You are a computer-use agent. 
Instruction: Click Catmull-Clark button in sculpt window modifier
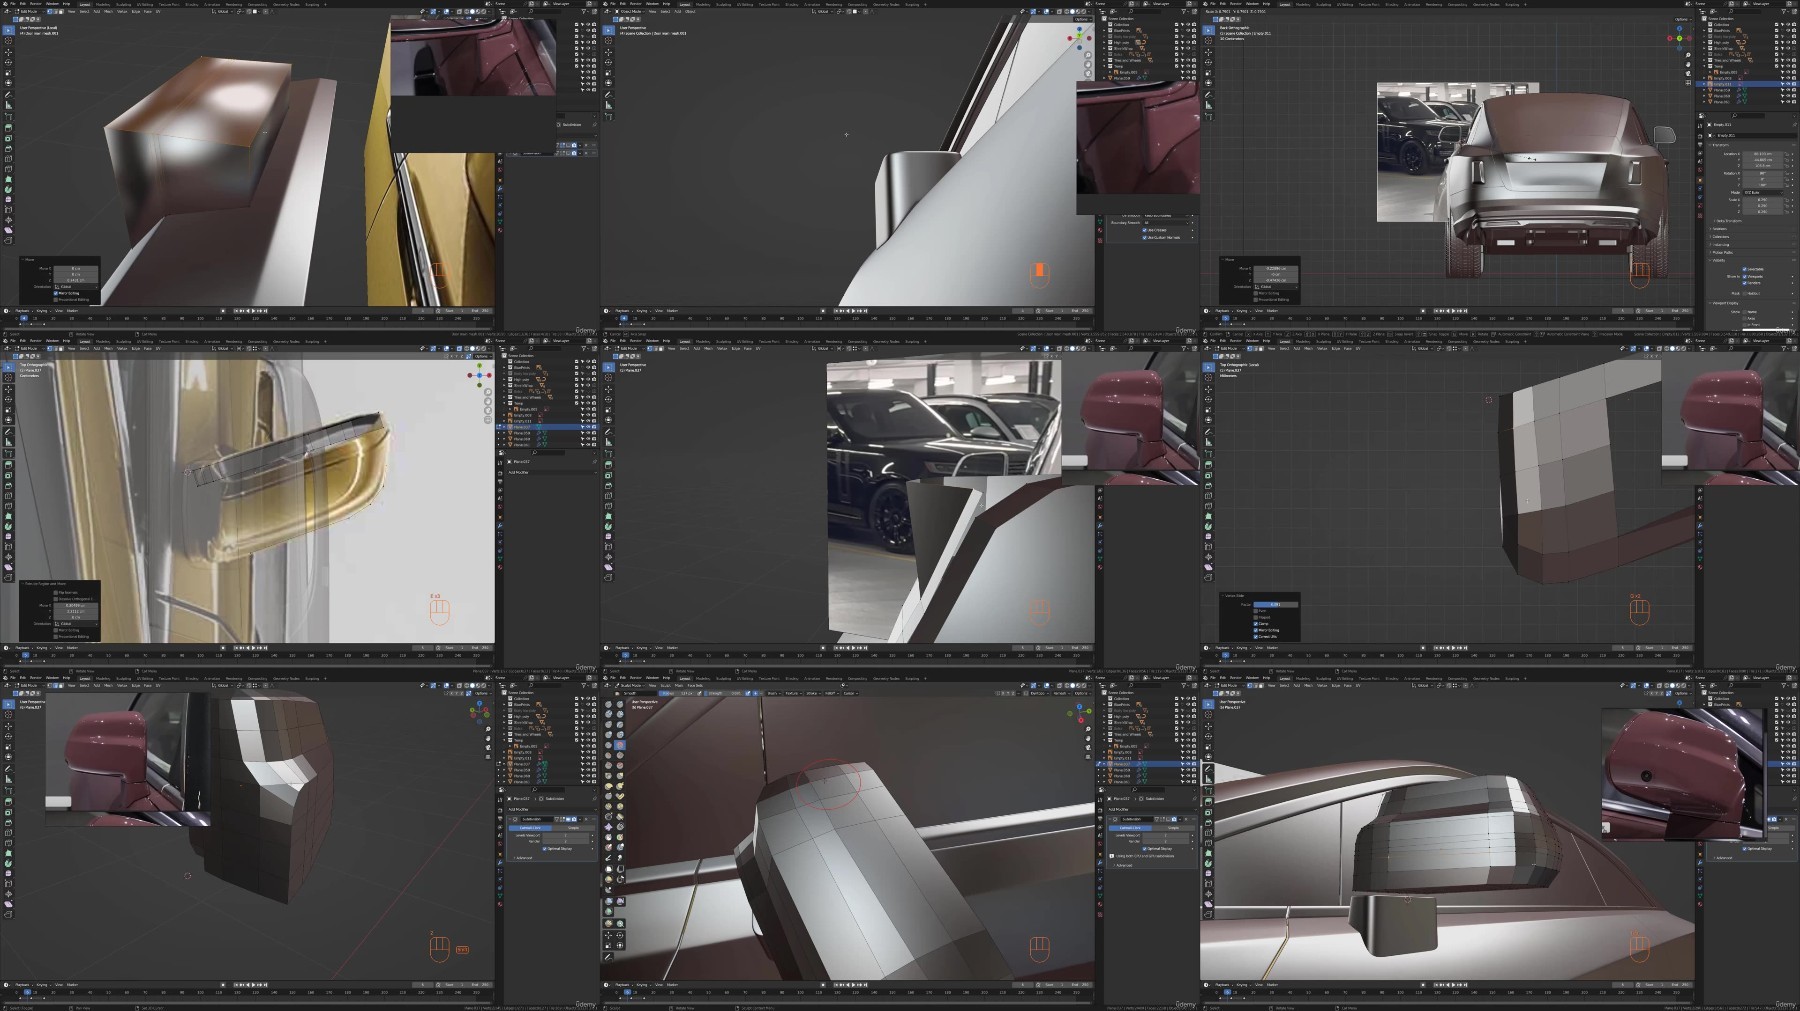click(1130, 828)
